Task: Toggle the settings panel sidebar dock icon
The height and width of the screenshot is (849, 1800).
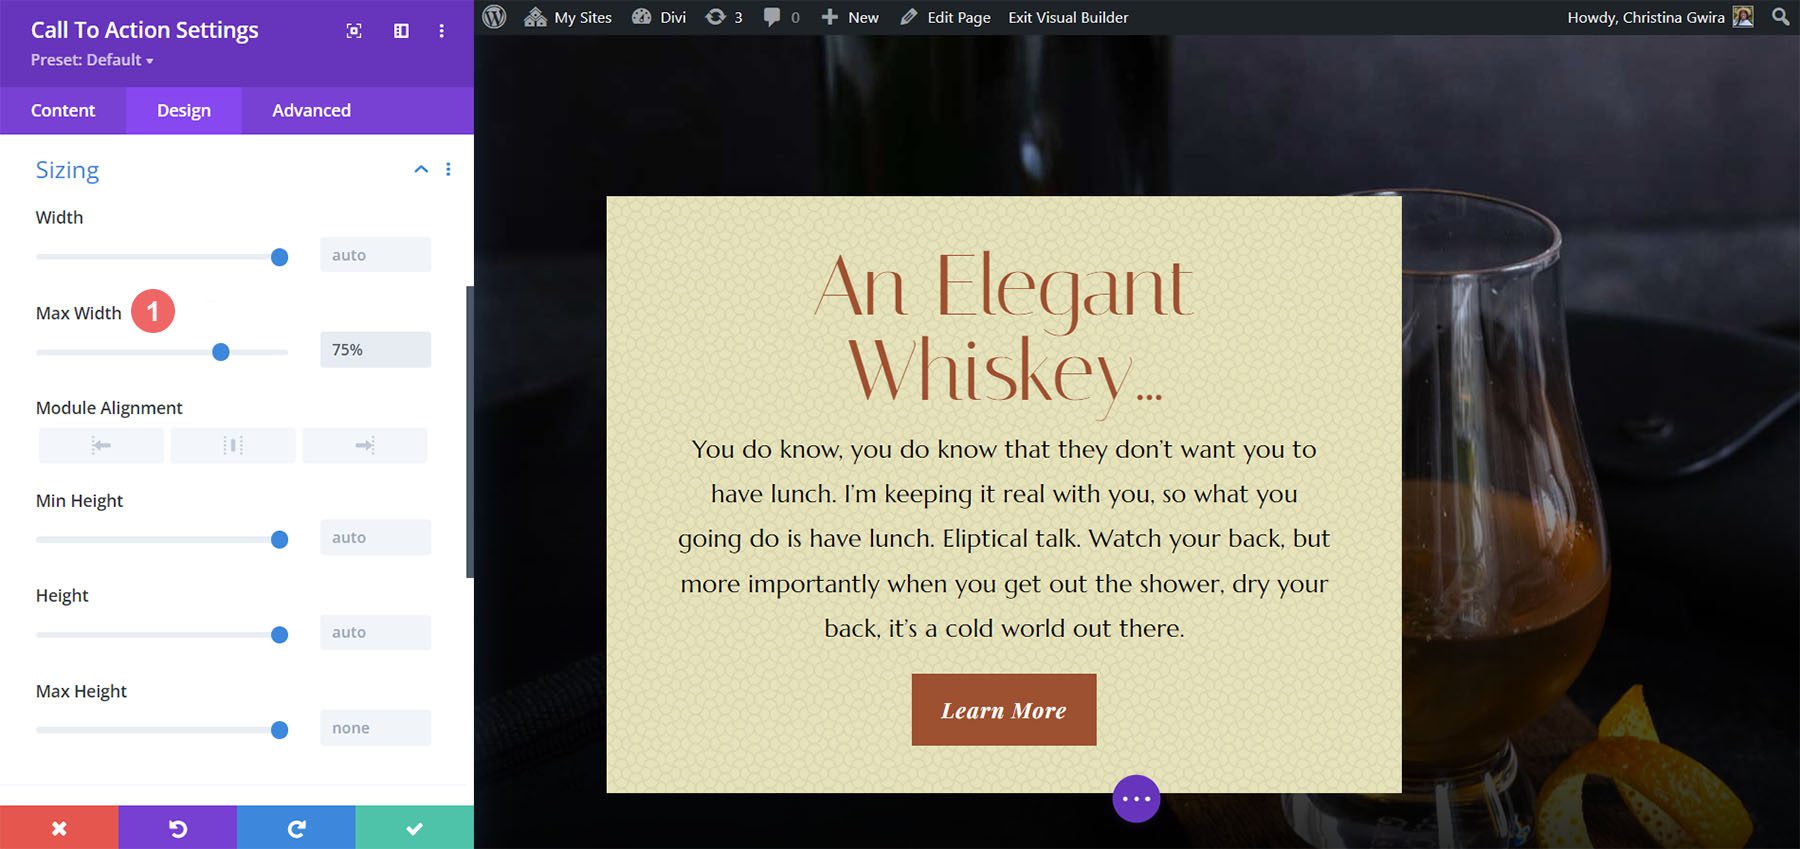Action: (x=401, y=31)
